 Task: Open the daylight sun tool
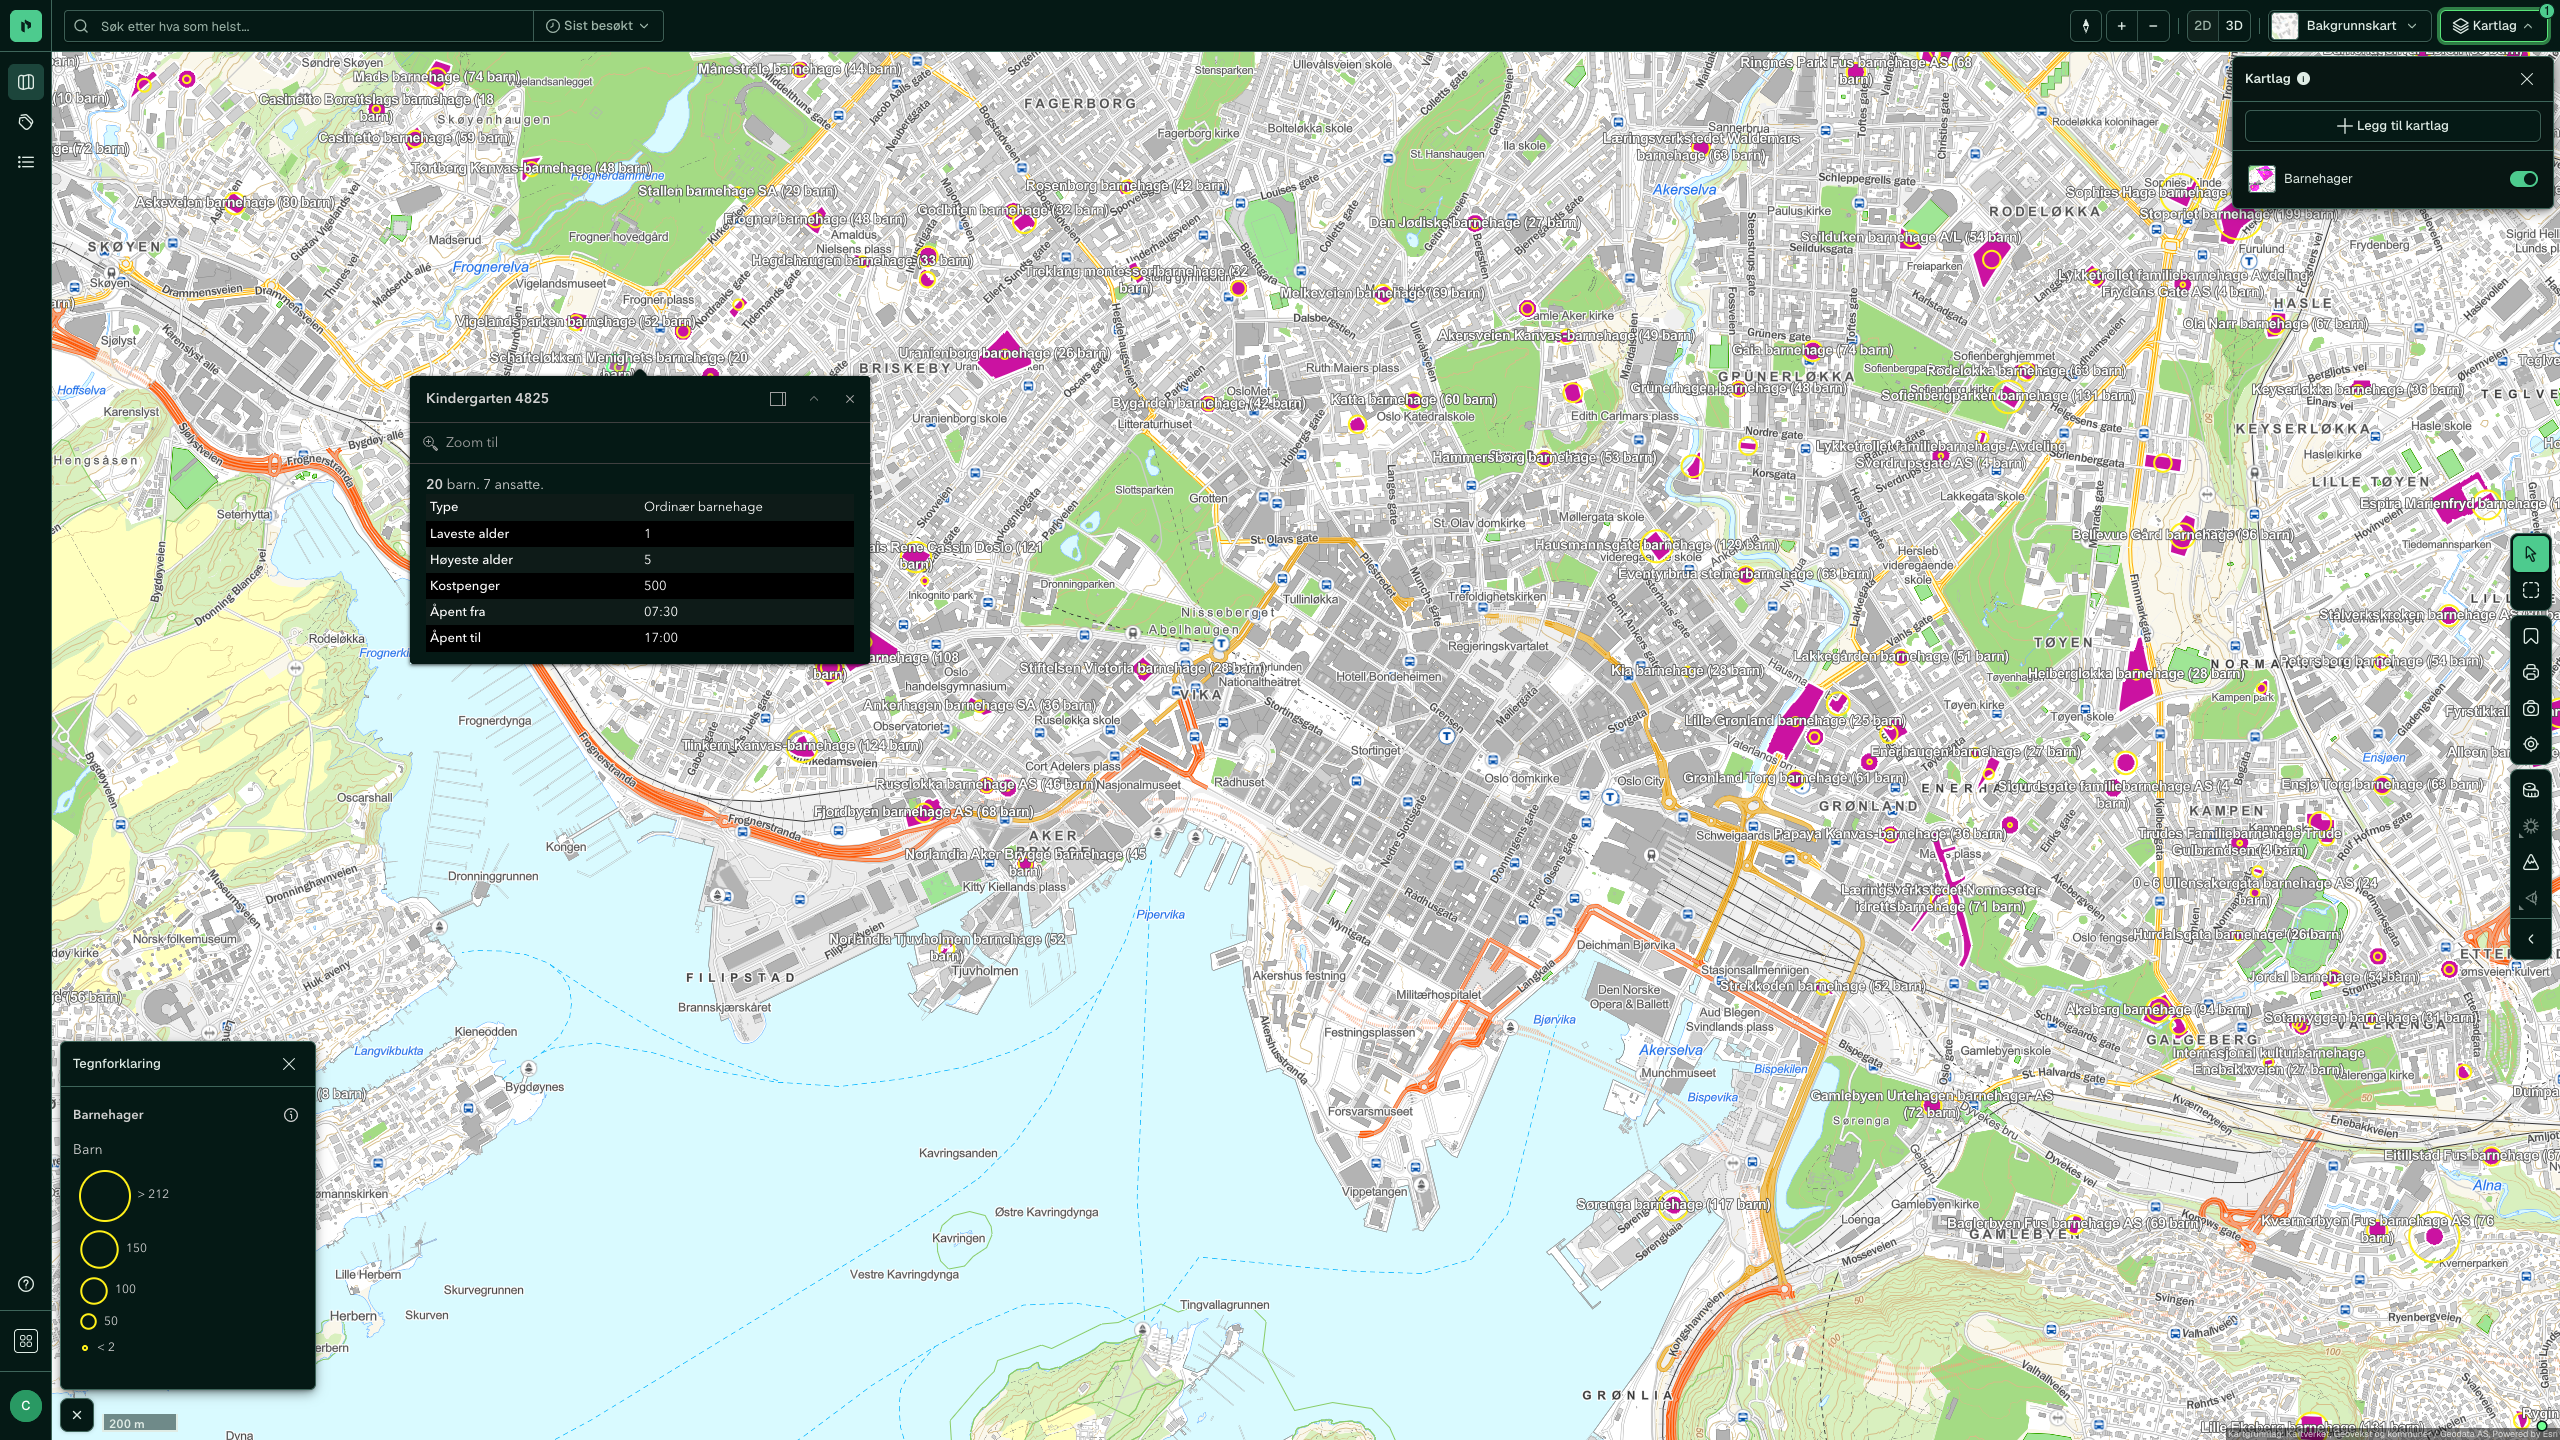2531,827
